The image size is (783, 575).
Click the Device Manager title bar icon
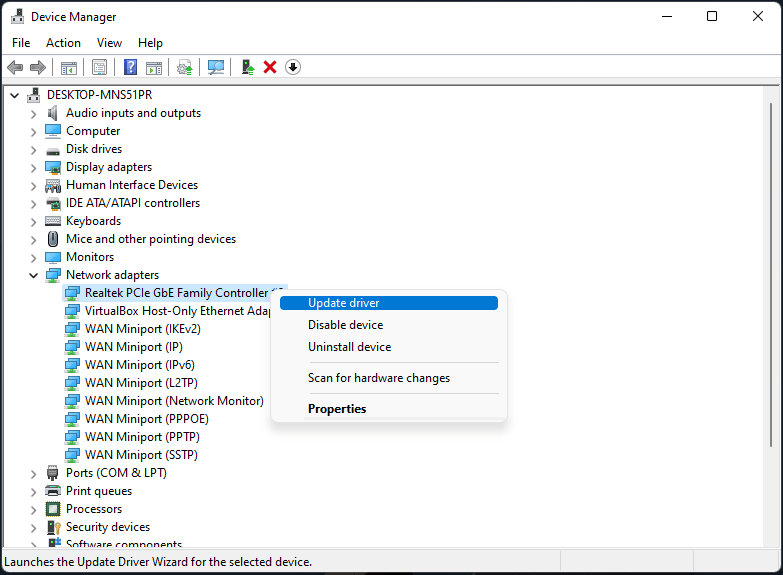[17, 16]
